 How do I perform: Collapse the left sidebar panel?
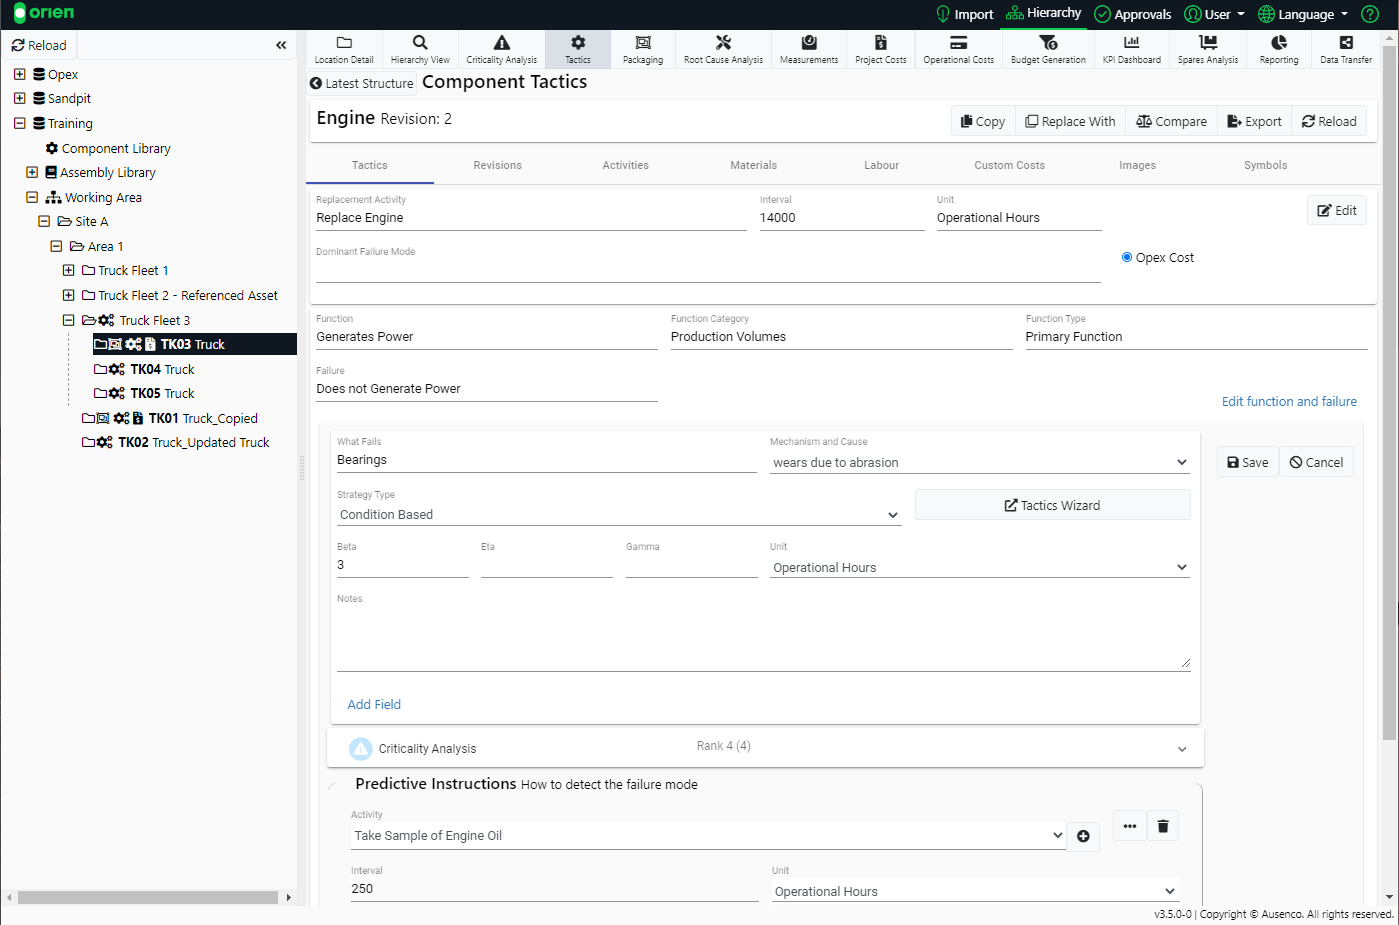(x=281, y=45)
